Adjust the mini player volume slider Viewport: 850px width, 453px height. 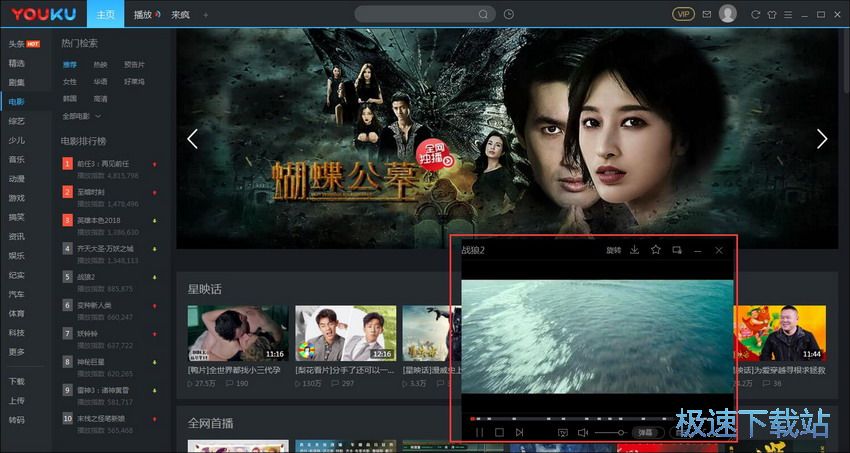[x=610, y=432]
